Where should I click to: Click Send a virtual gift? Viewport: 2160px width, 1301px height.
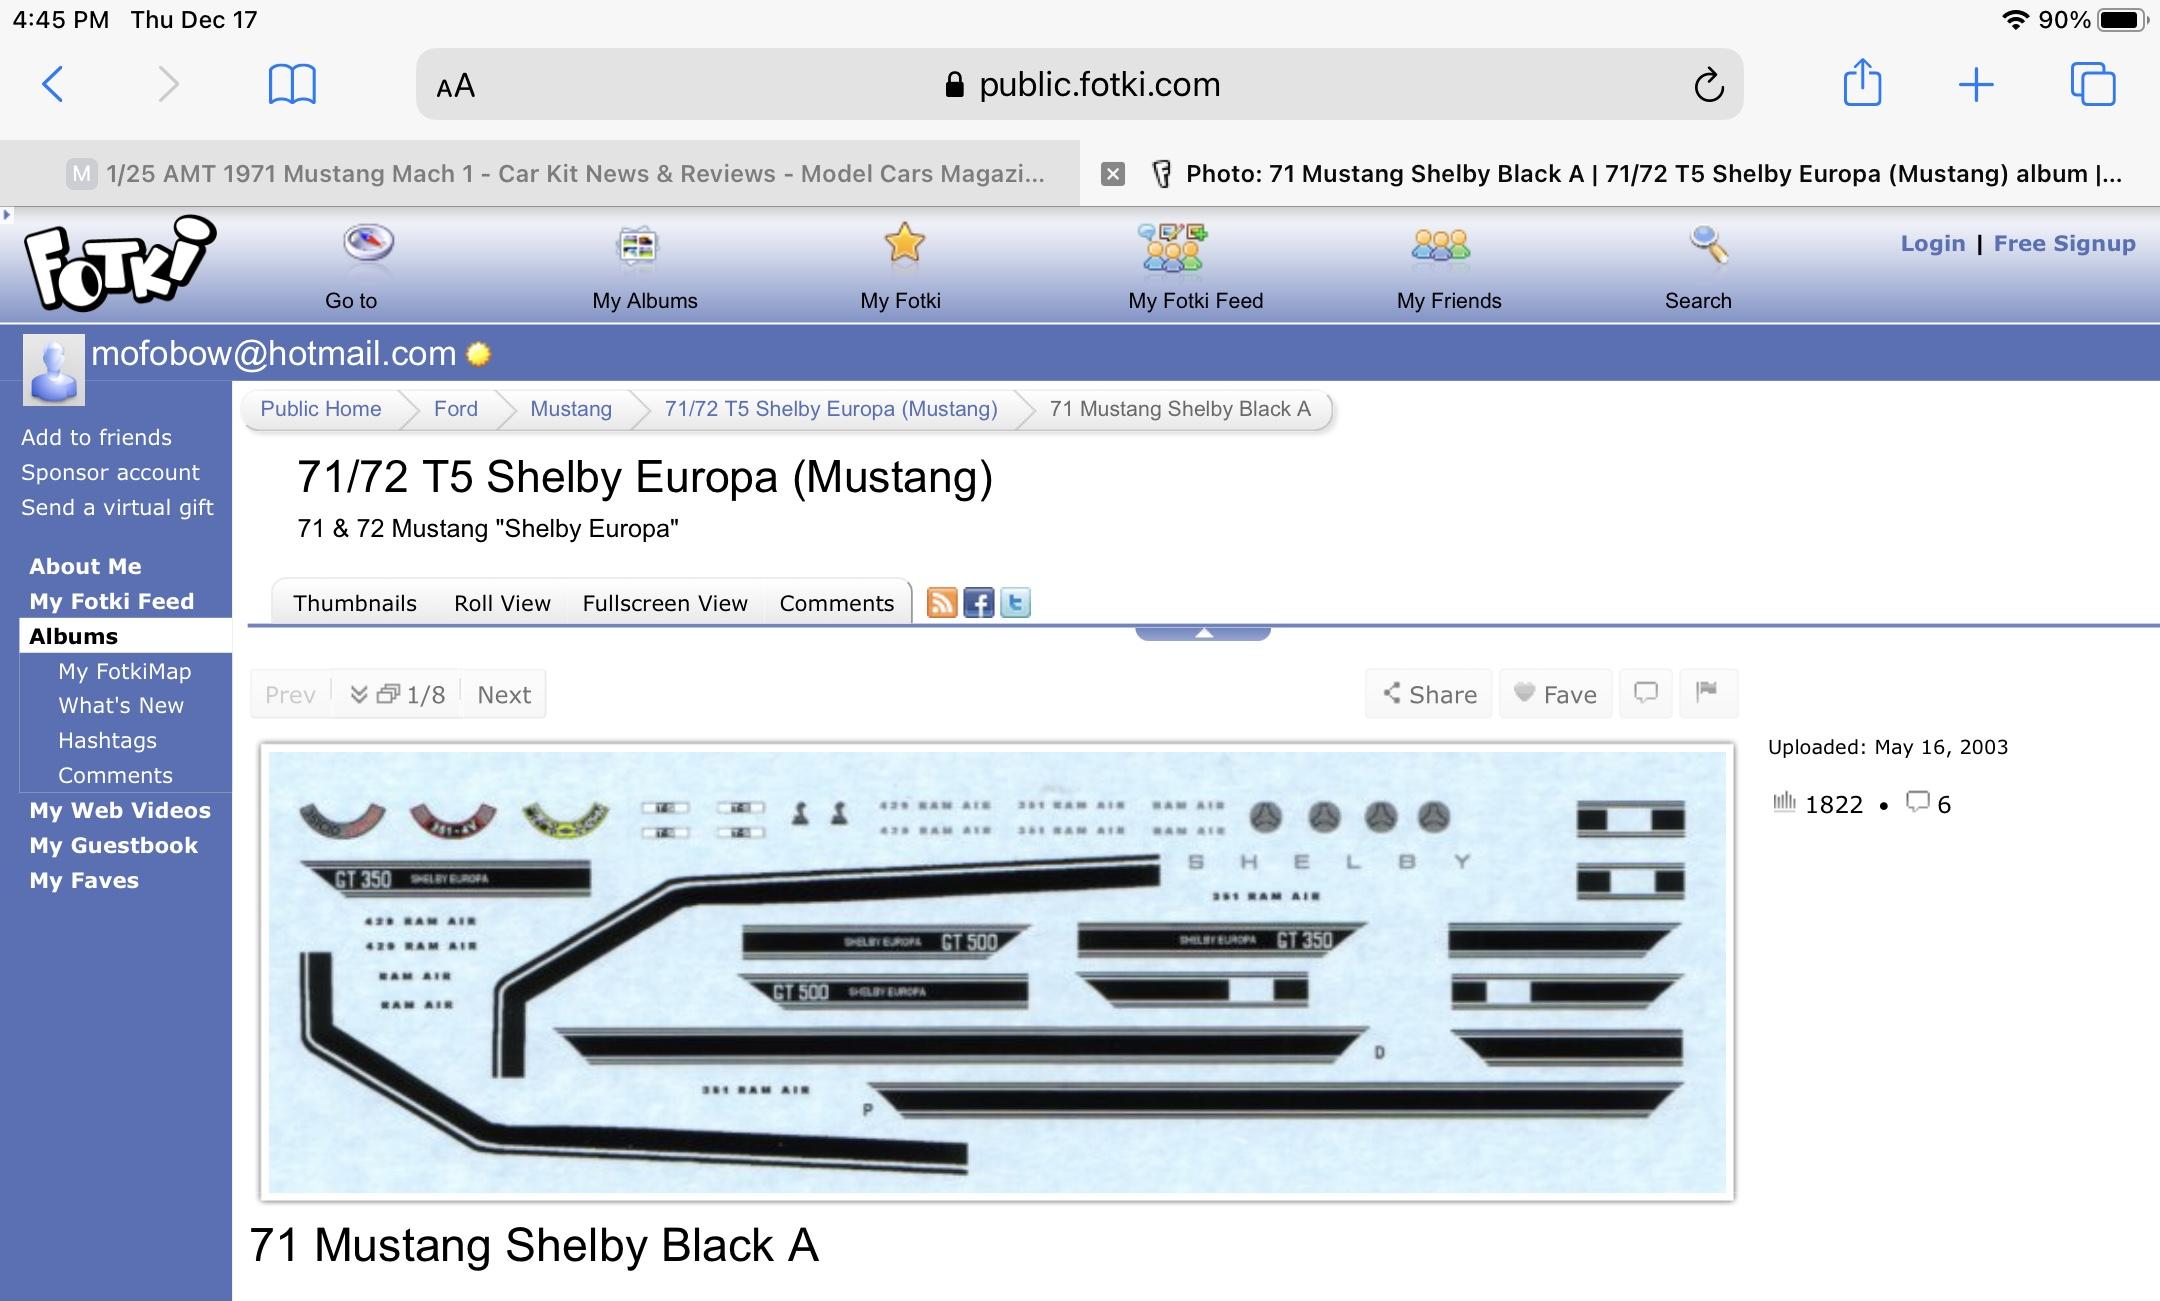pyautogui.click(x=117, y=507)
